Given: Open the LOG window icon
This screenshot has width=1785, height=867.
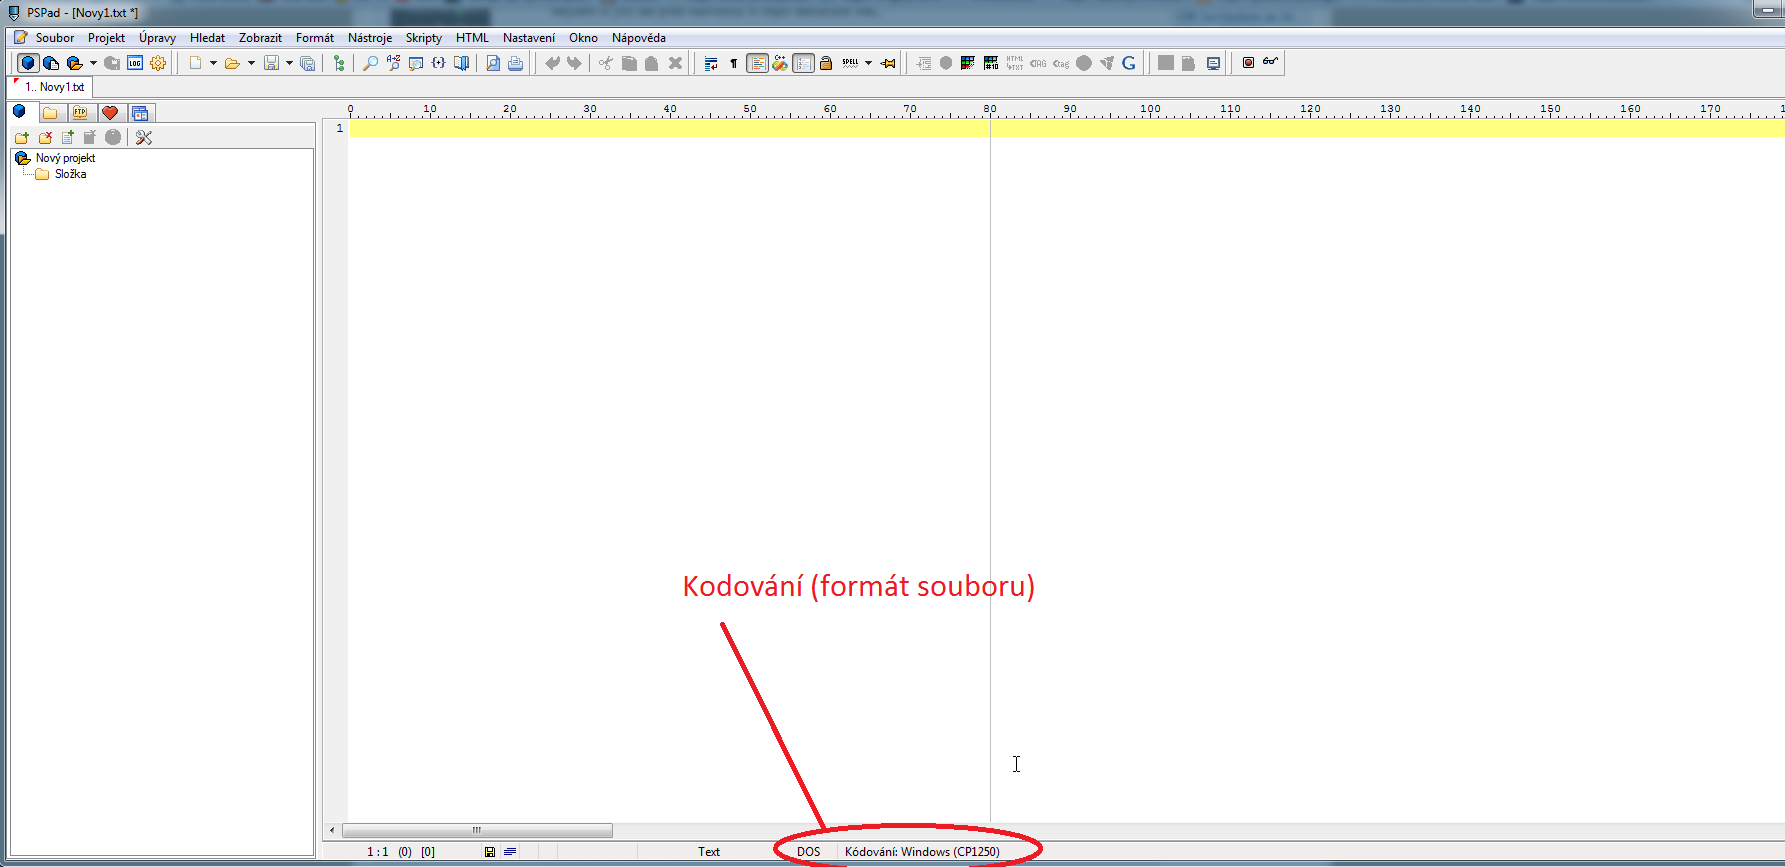Looking at the screenshot, I should click(135, 63).
